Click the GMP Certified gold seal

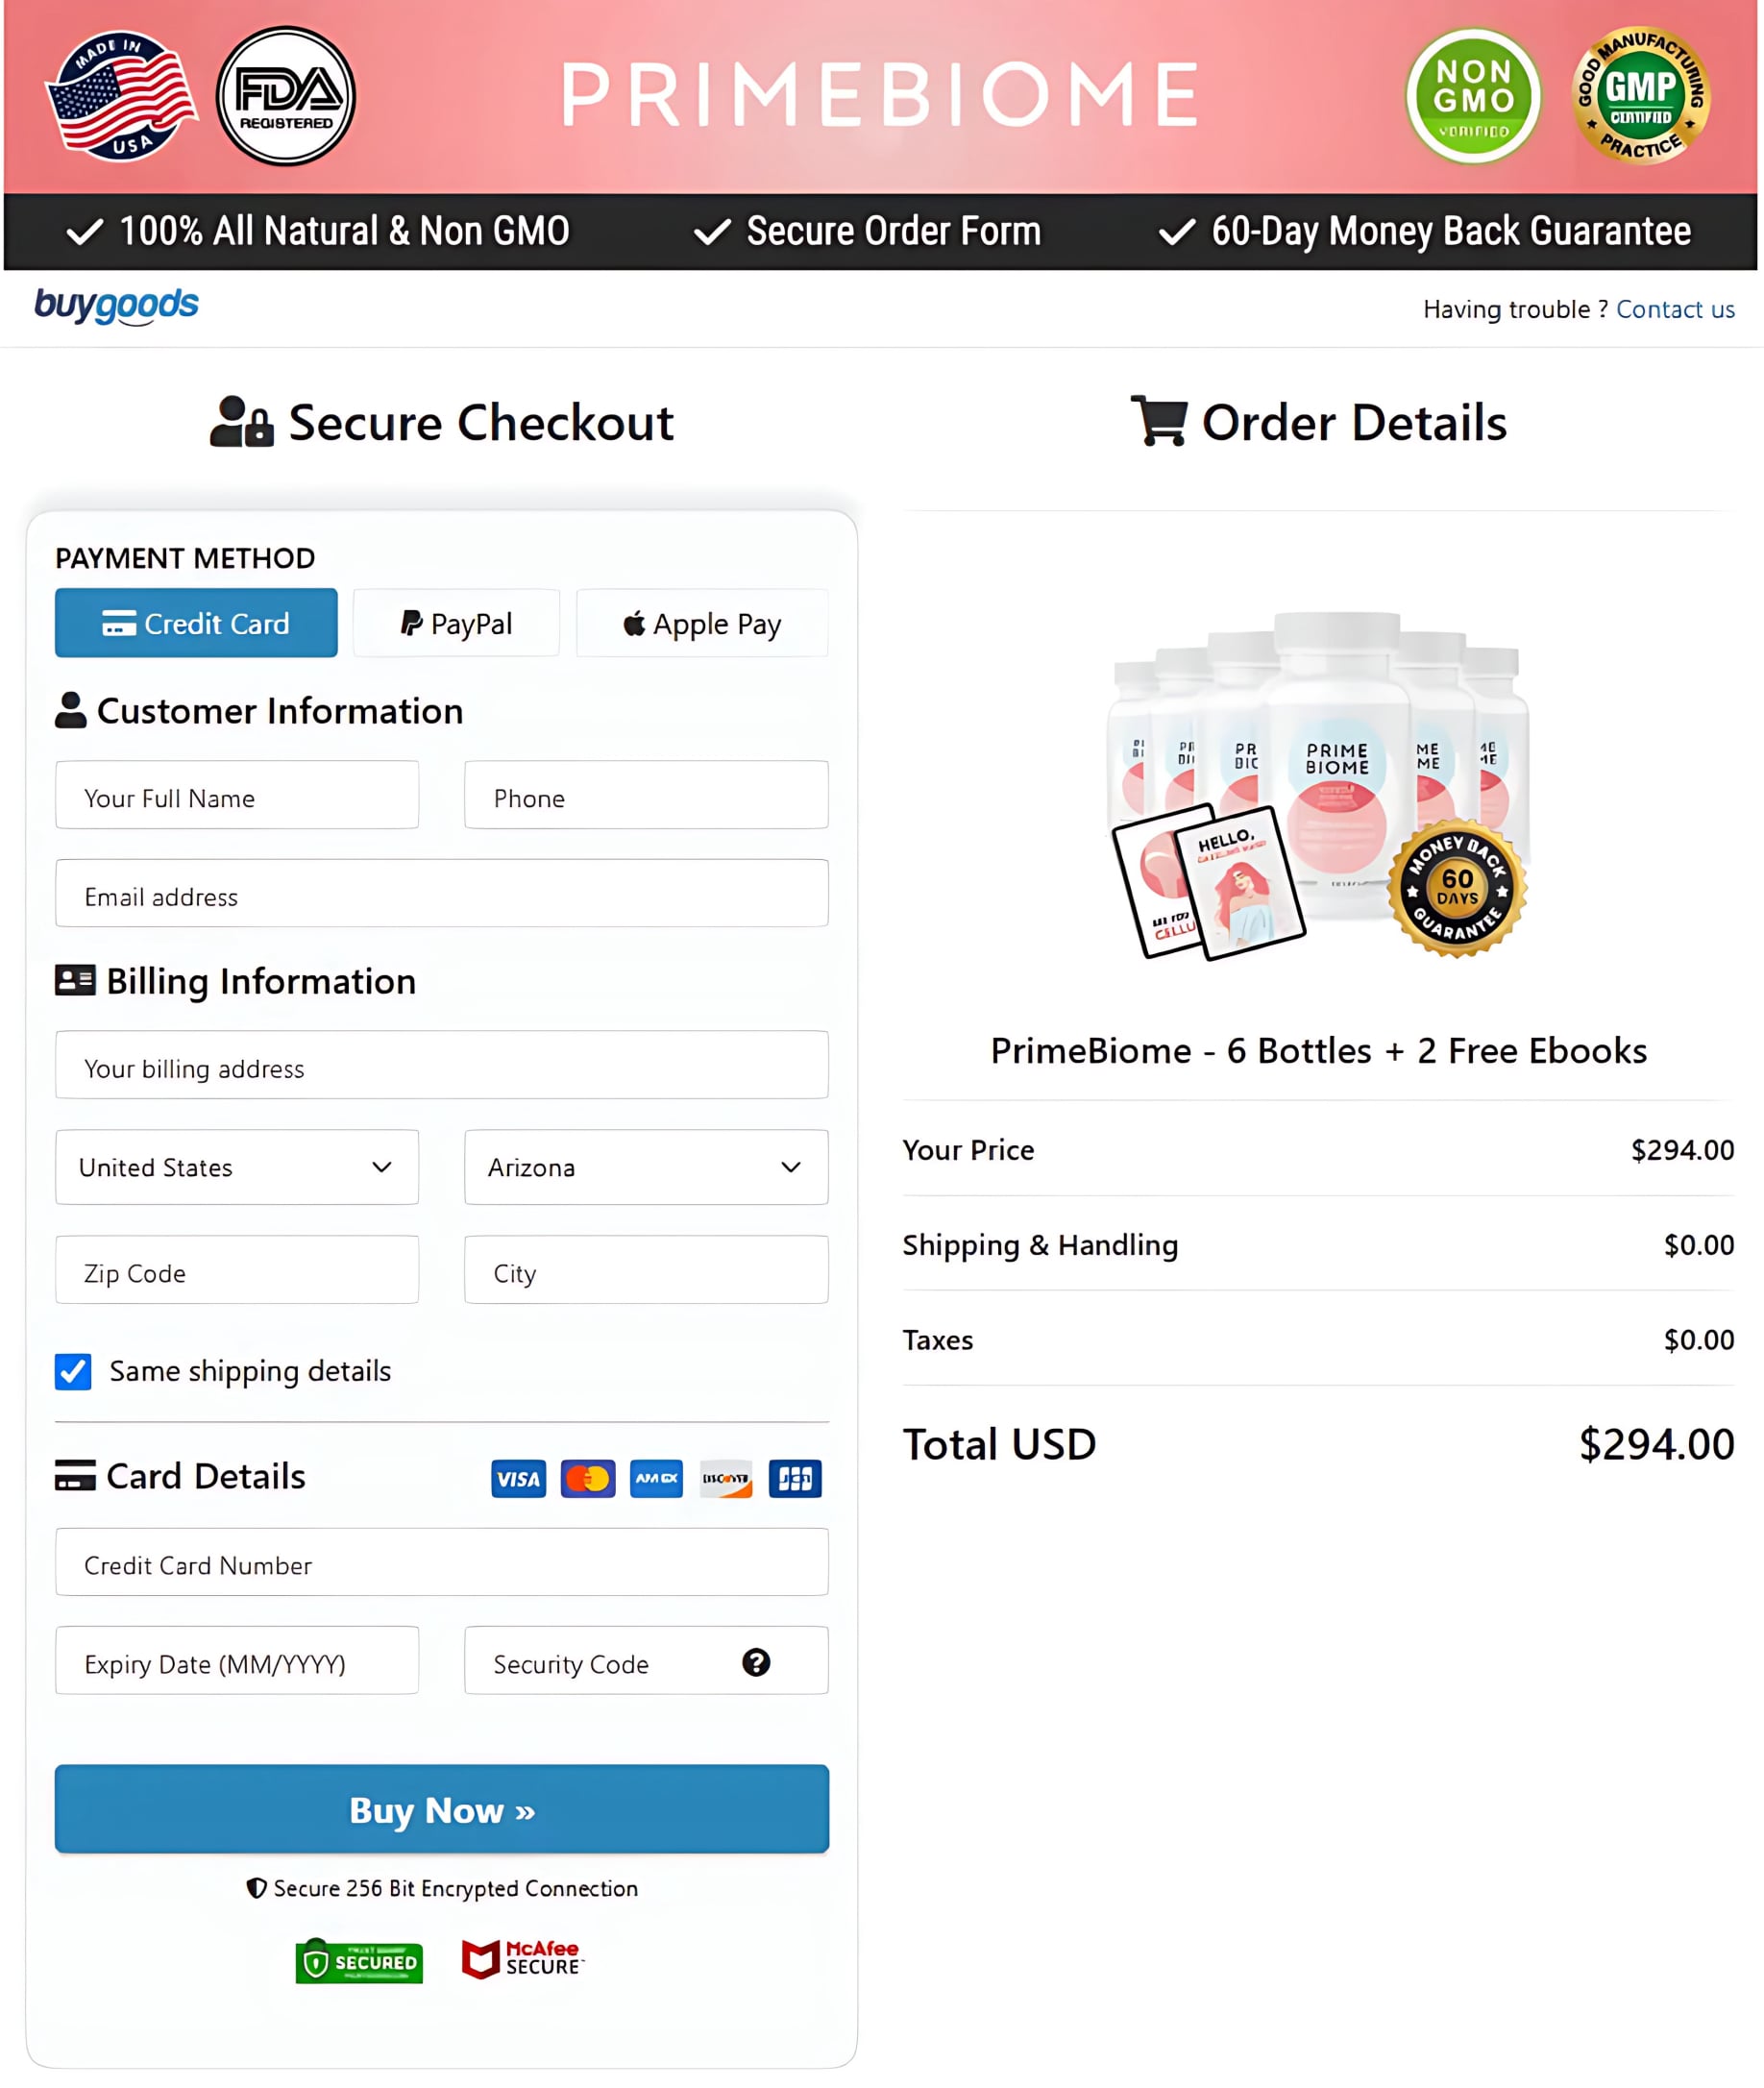coord(1641,95)
